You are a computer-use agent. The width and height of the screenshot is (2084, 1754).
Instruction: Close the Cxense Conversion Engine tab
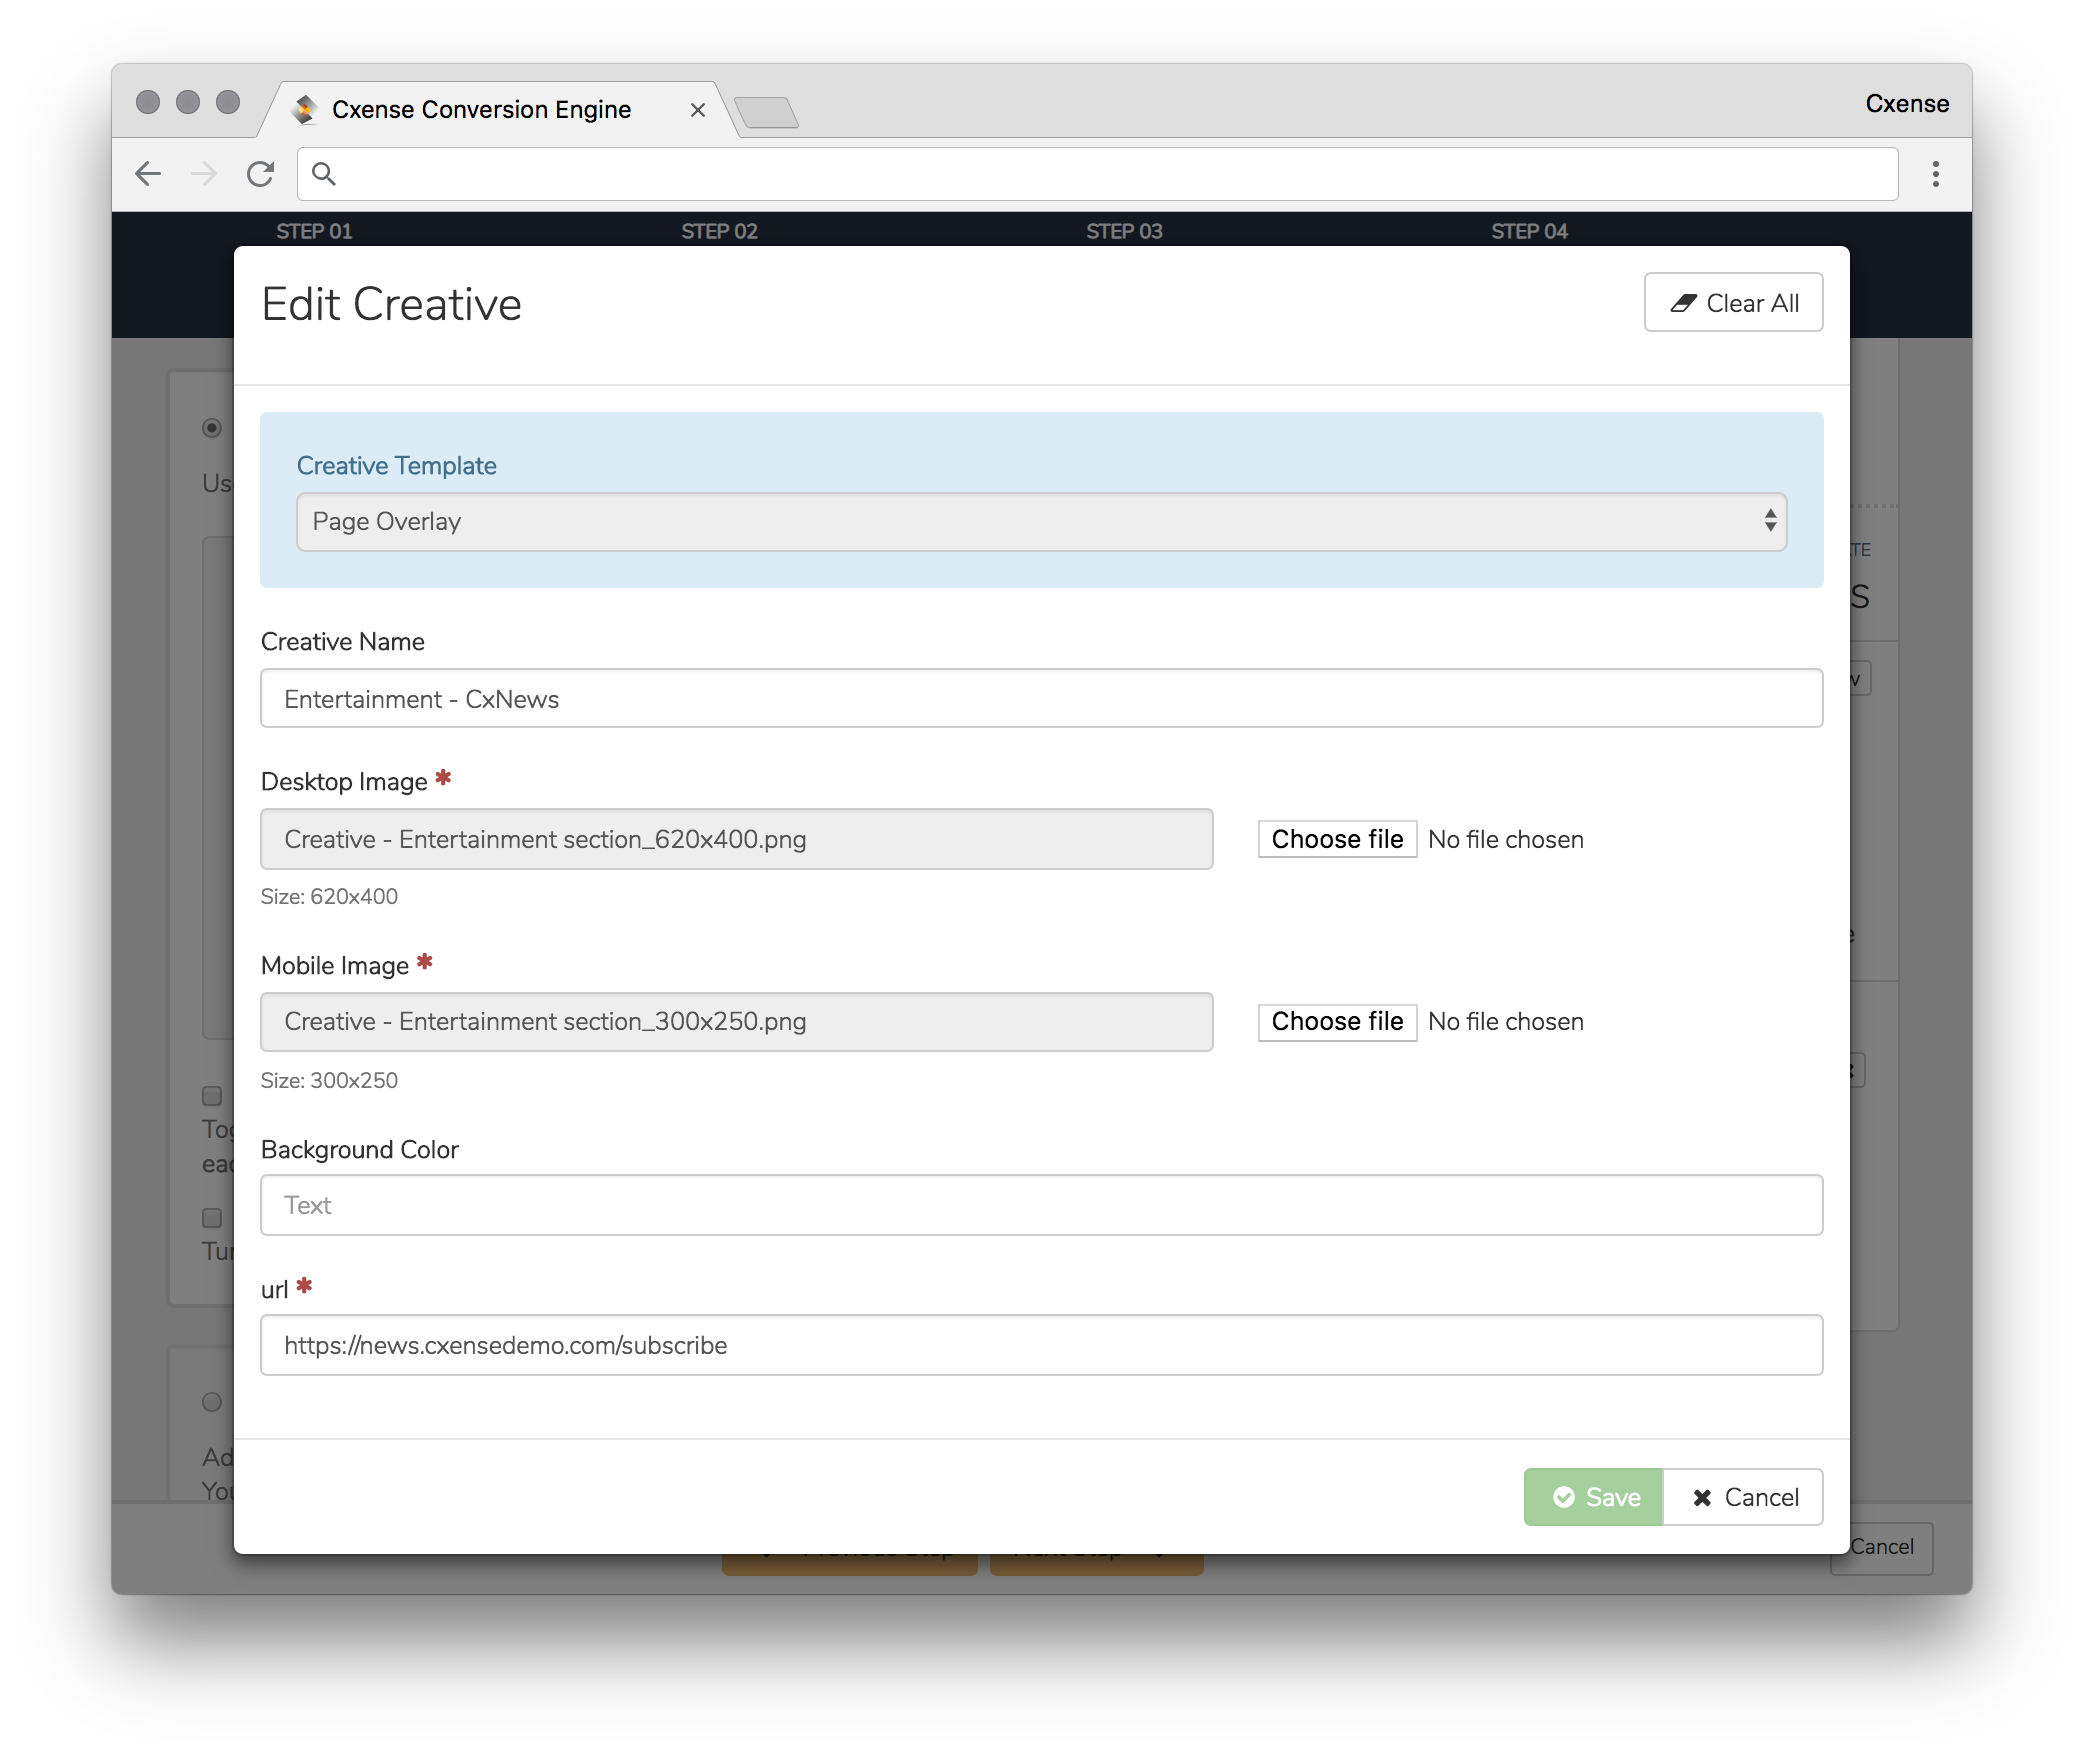coord(698,110)
